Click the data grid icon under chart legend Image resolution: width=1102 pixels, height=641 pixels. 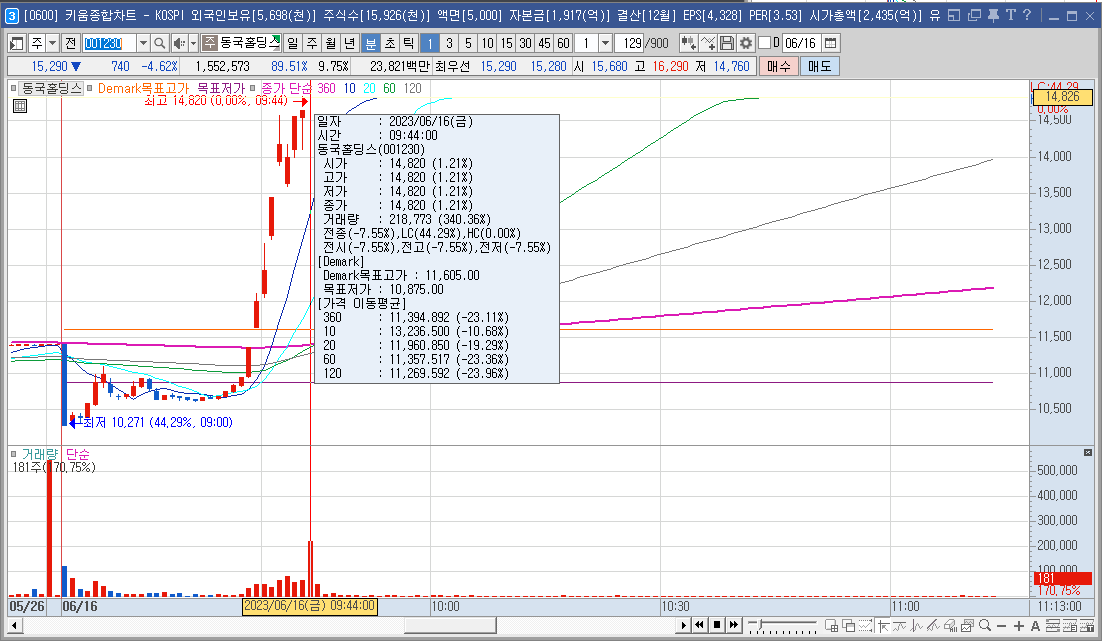pos(20,106)
